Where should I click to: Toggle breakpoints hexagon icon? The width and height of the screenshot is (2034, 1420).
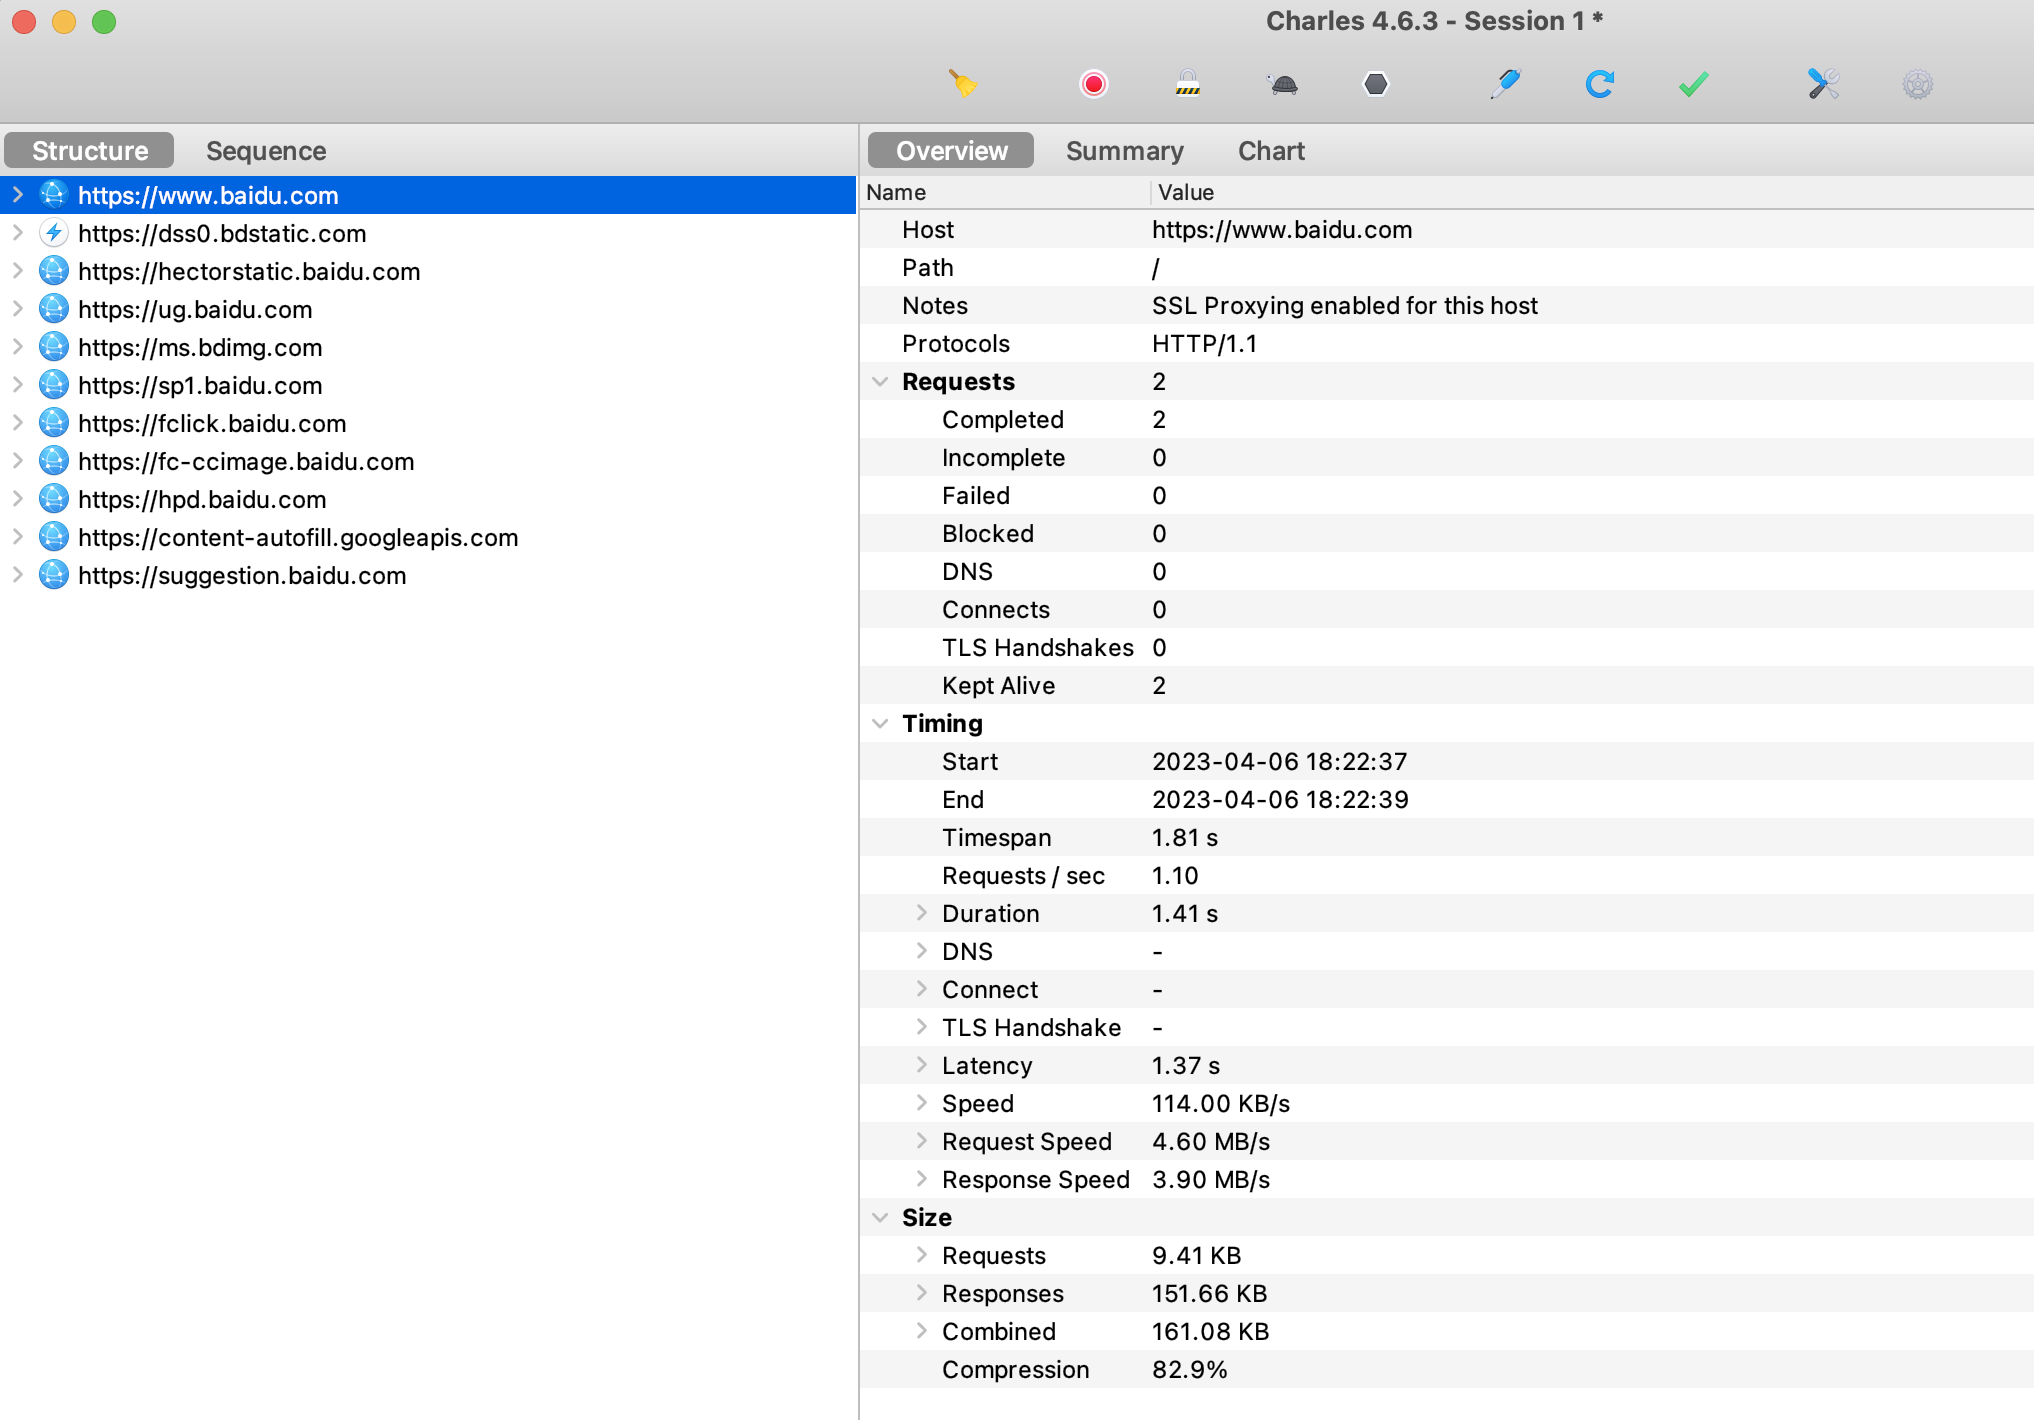click(x=1376, y=84)
